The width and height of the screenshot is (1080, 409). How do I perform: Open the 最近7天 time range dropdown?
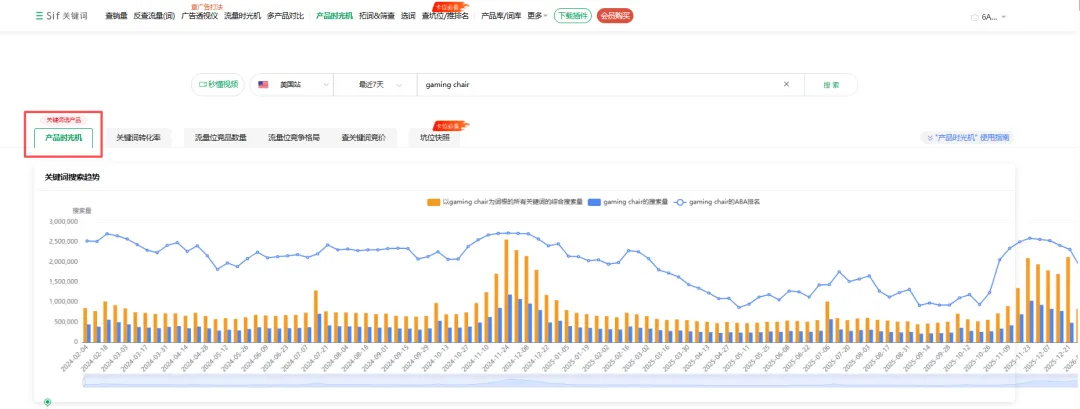point(375,85)
